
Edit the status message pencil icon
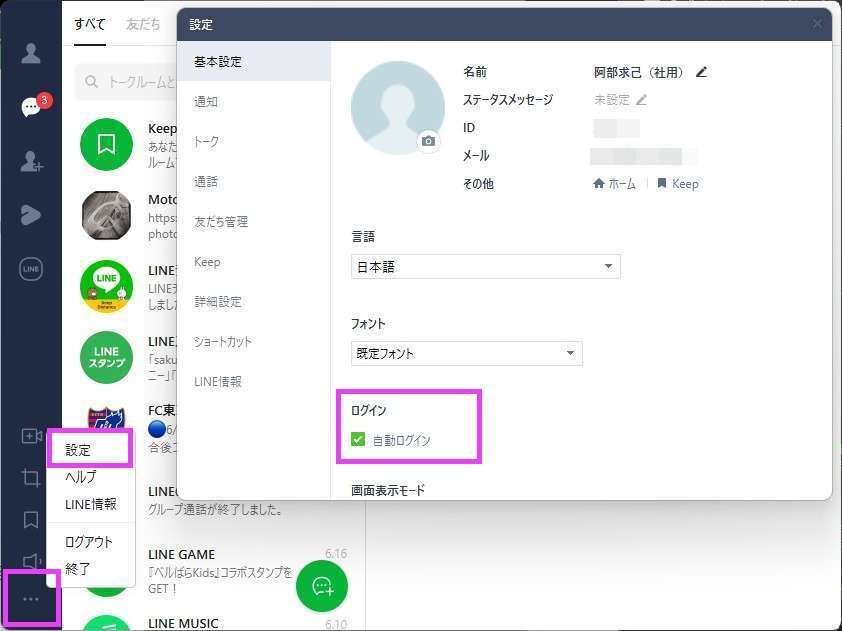point(641,99)
